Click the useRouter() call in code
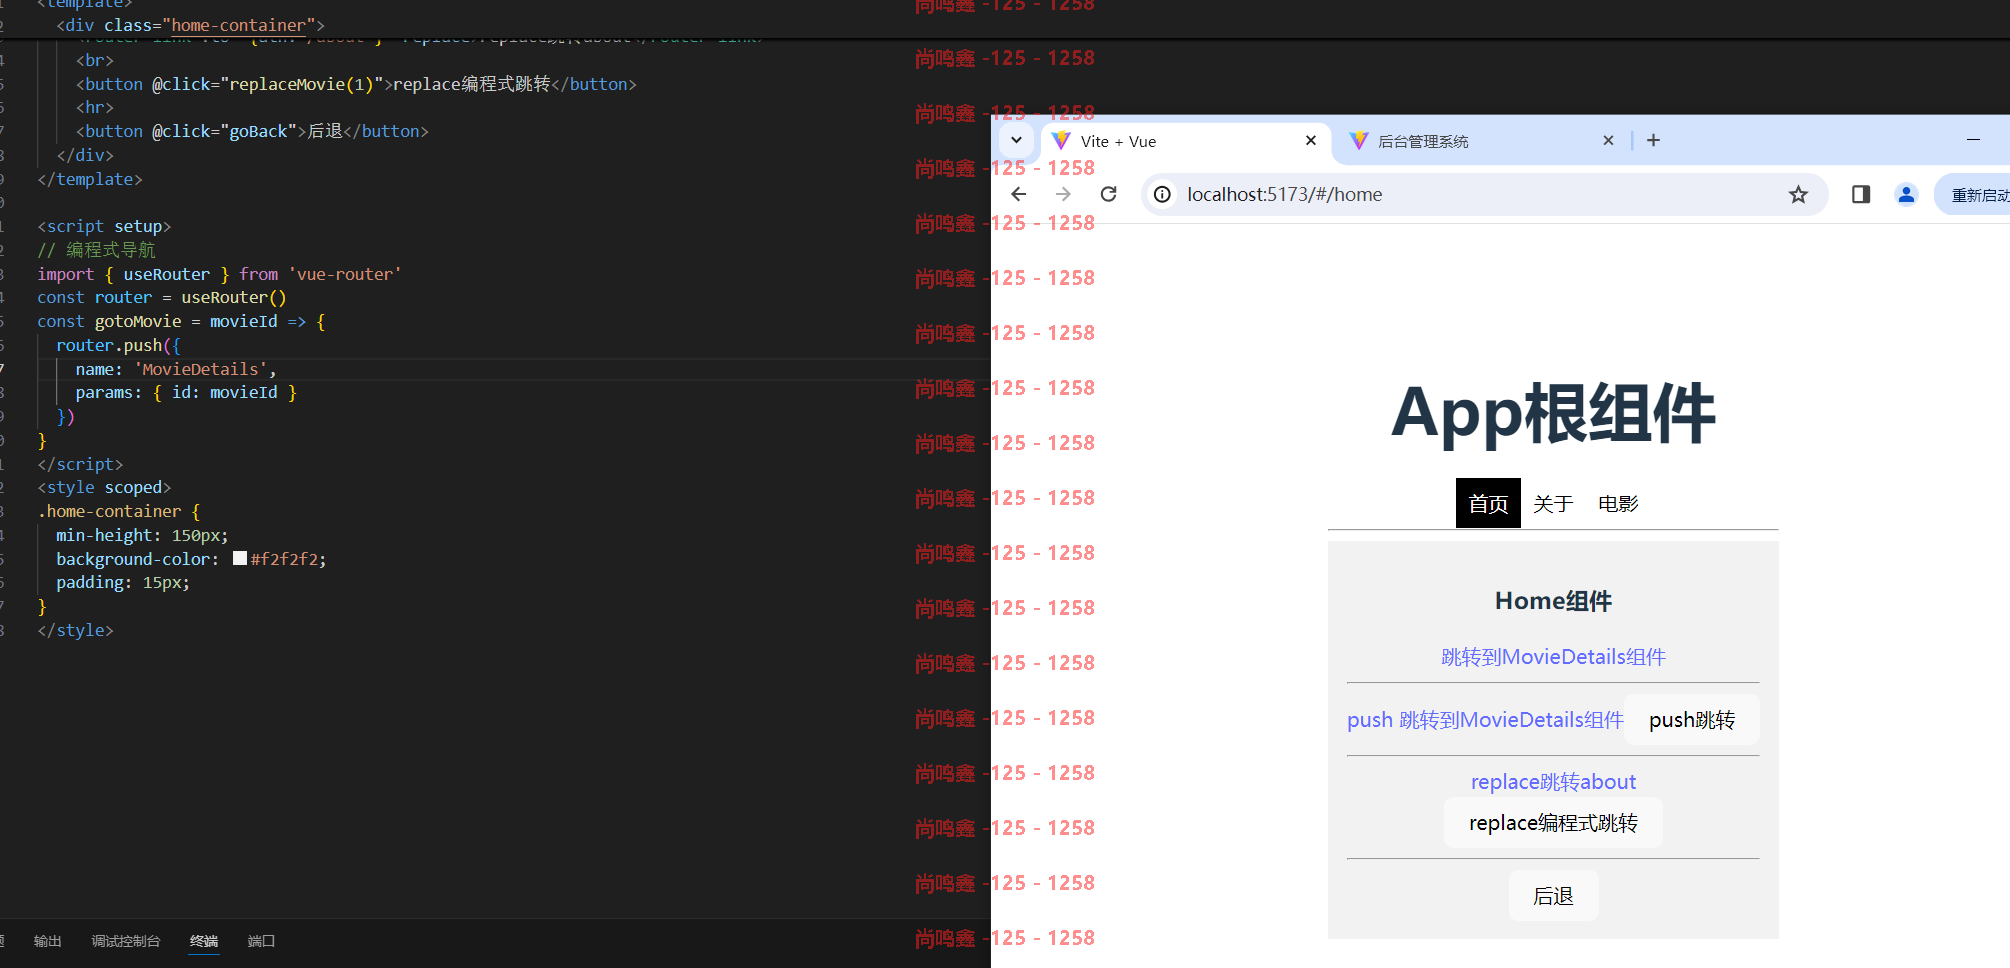 tap(234, 297)
